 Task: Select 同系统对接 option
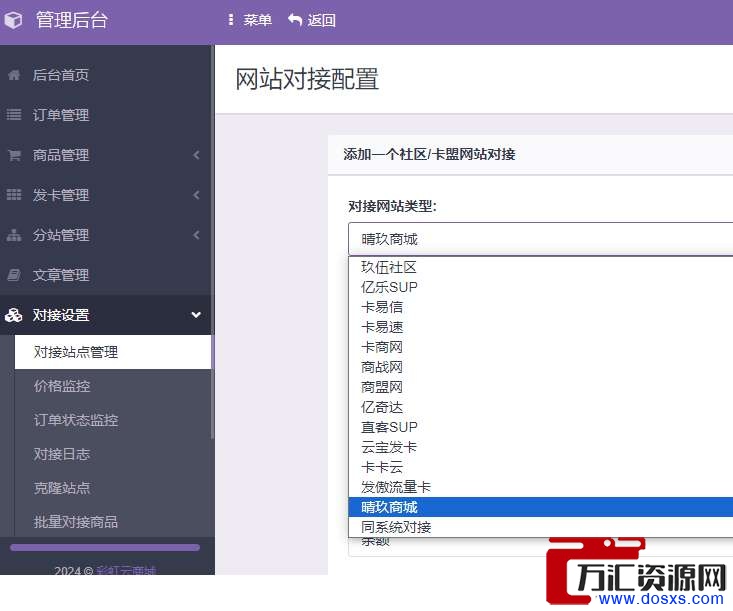540,527
